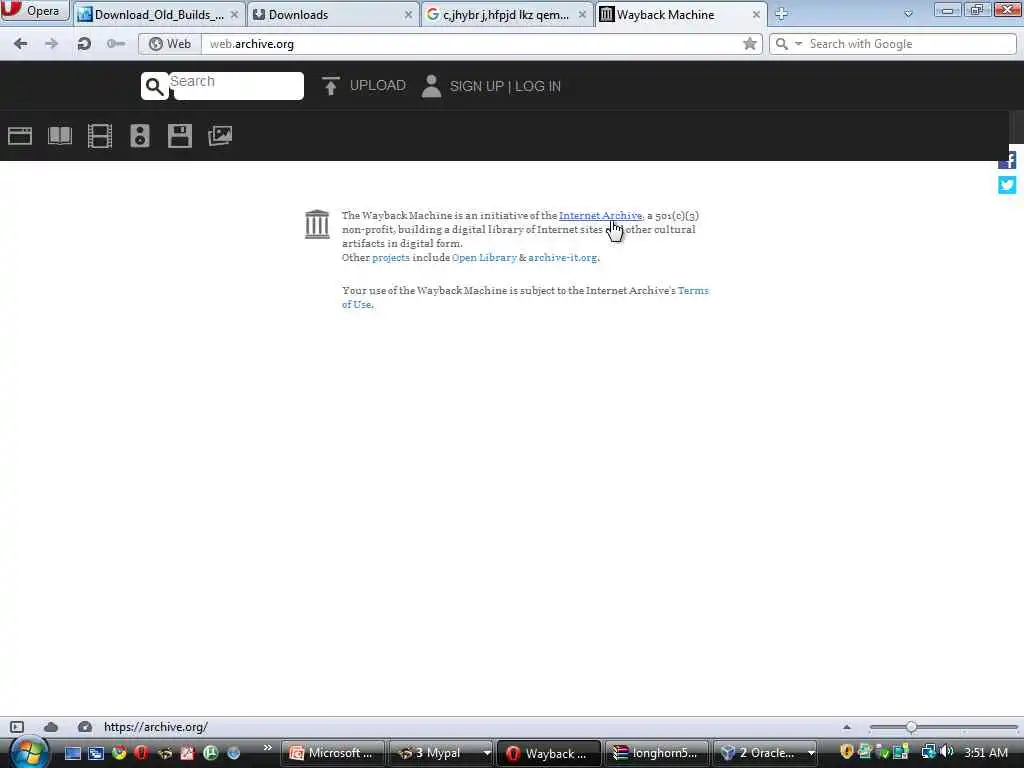The image size is (1024, 768).
Task: Follow the Internet Archive hyperlink
Action: (x=600, y=216)
